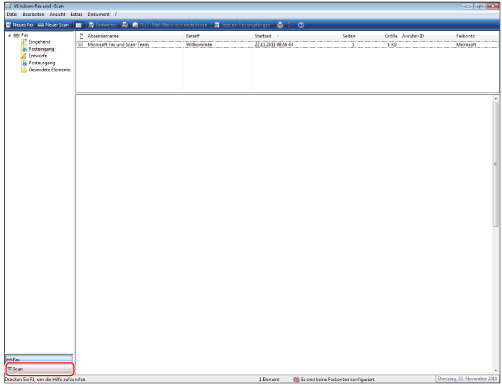The width and height of the screenshot is (502, 385).
Task: Click the help icon in the toolbar
Action: [x=301, y=25]
